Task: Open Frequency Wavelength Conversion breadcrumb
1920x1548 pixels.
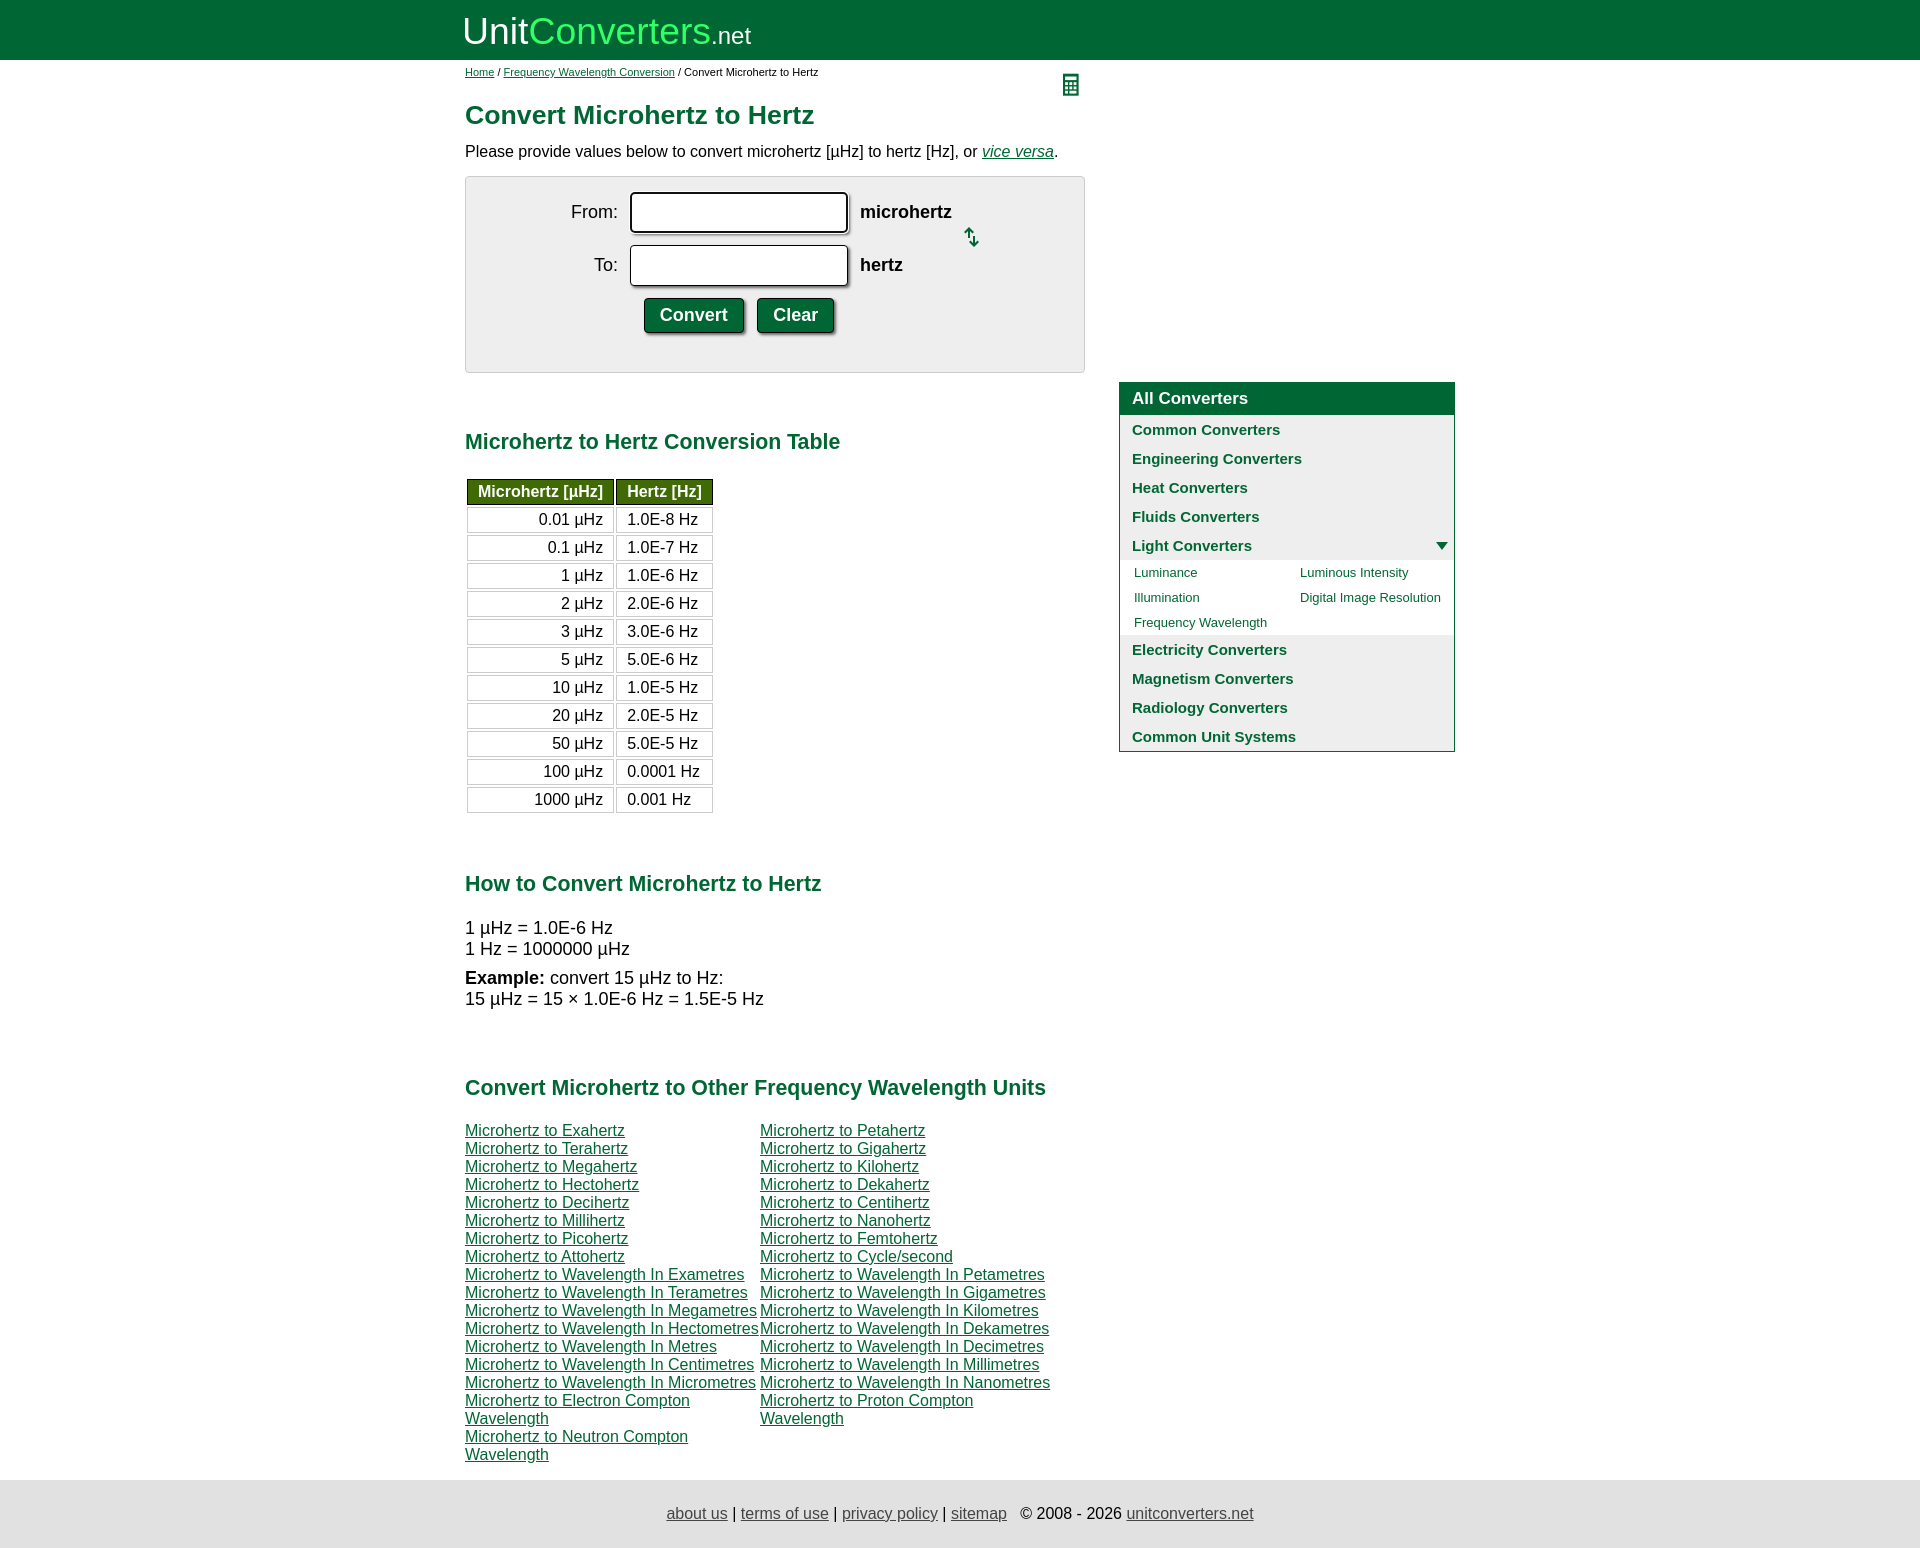Action: point(588,72)
